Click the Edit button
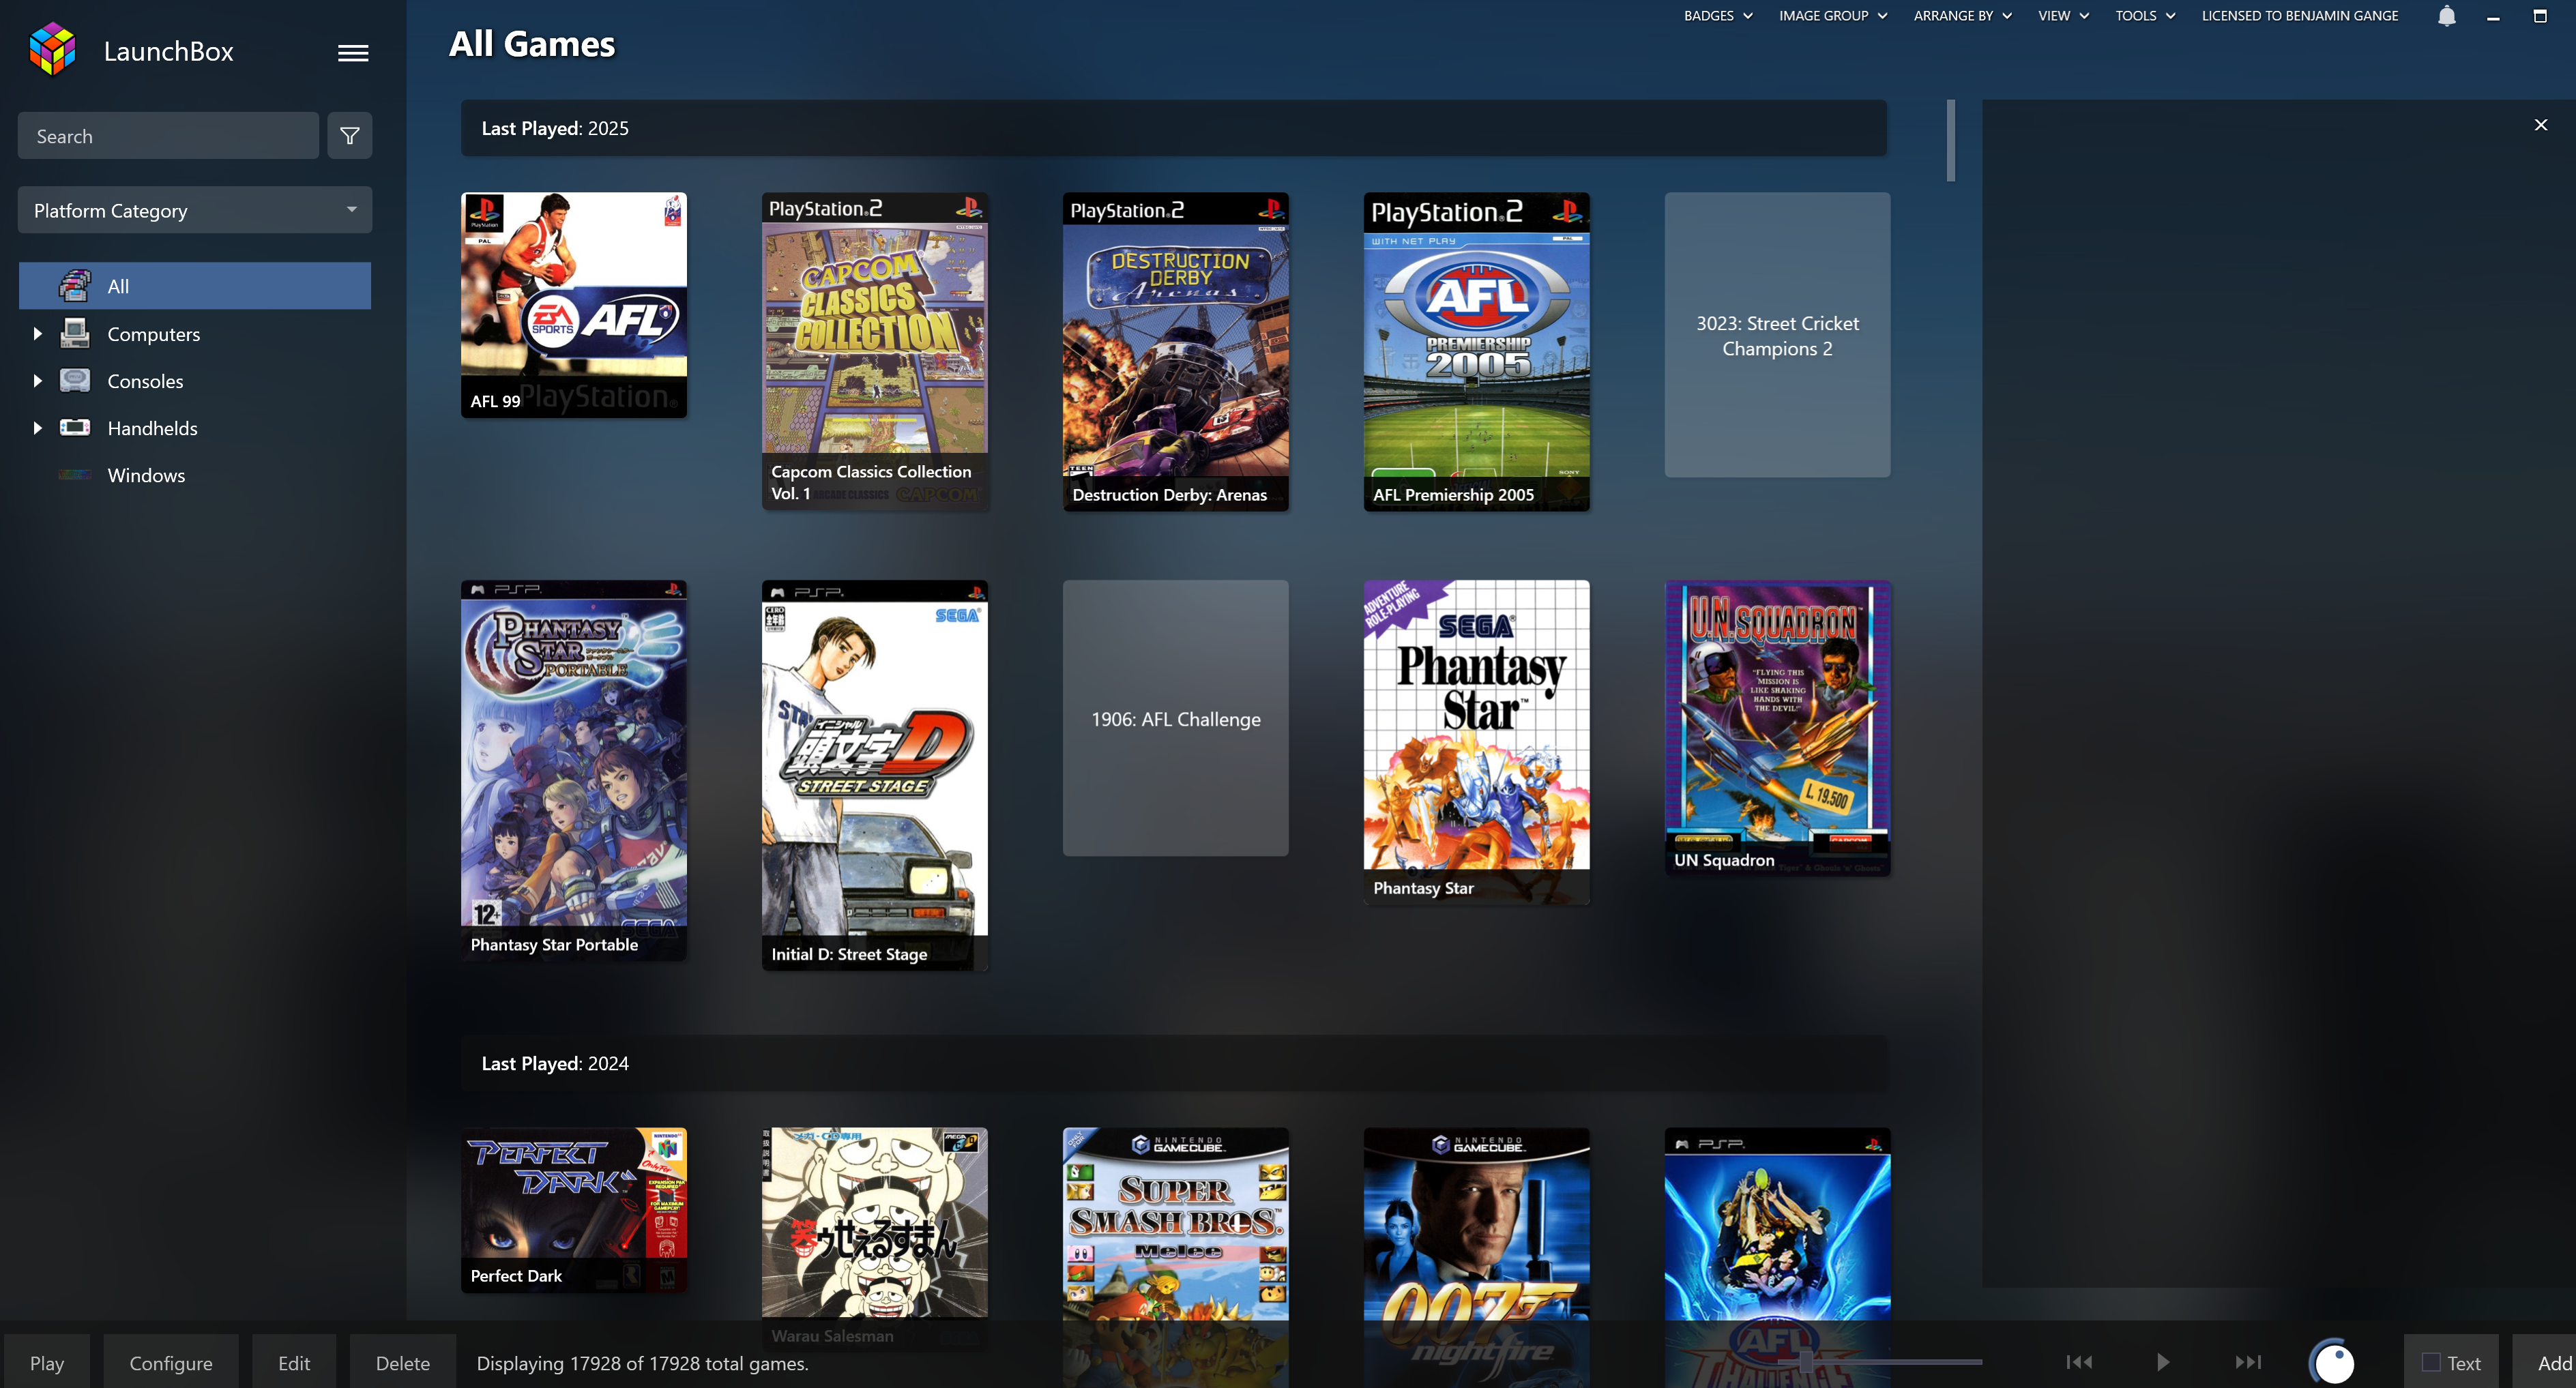Viewport: 2576px width, 1388px height. coord(294,1363)
